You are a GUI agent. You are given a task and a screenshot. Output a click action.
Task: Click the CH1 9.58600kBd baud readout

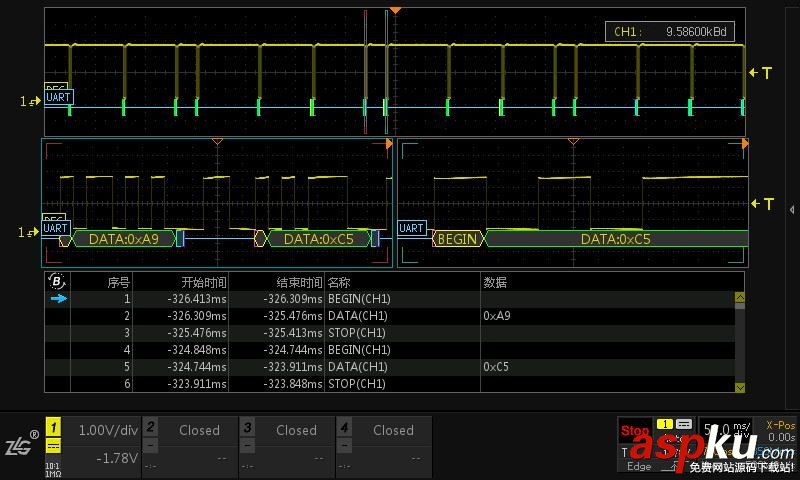pyautogui.click(x=669, y=32)
